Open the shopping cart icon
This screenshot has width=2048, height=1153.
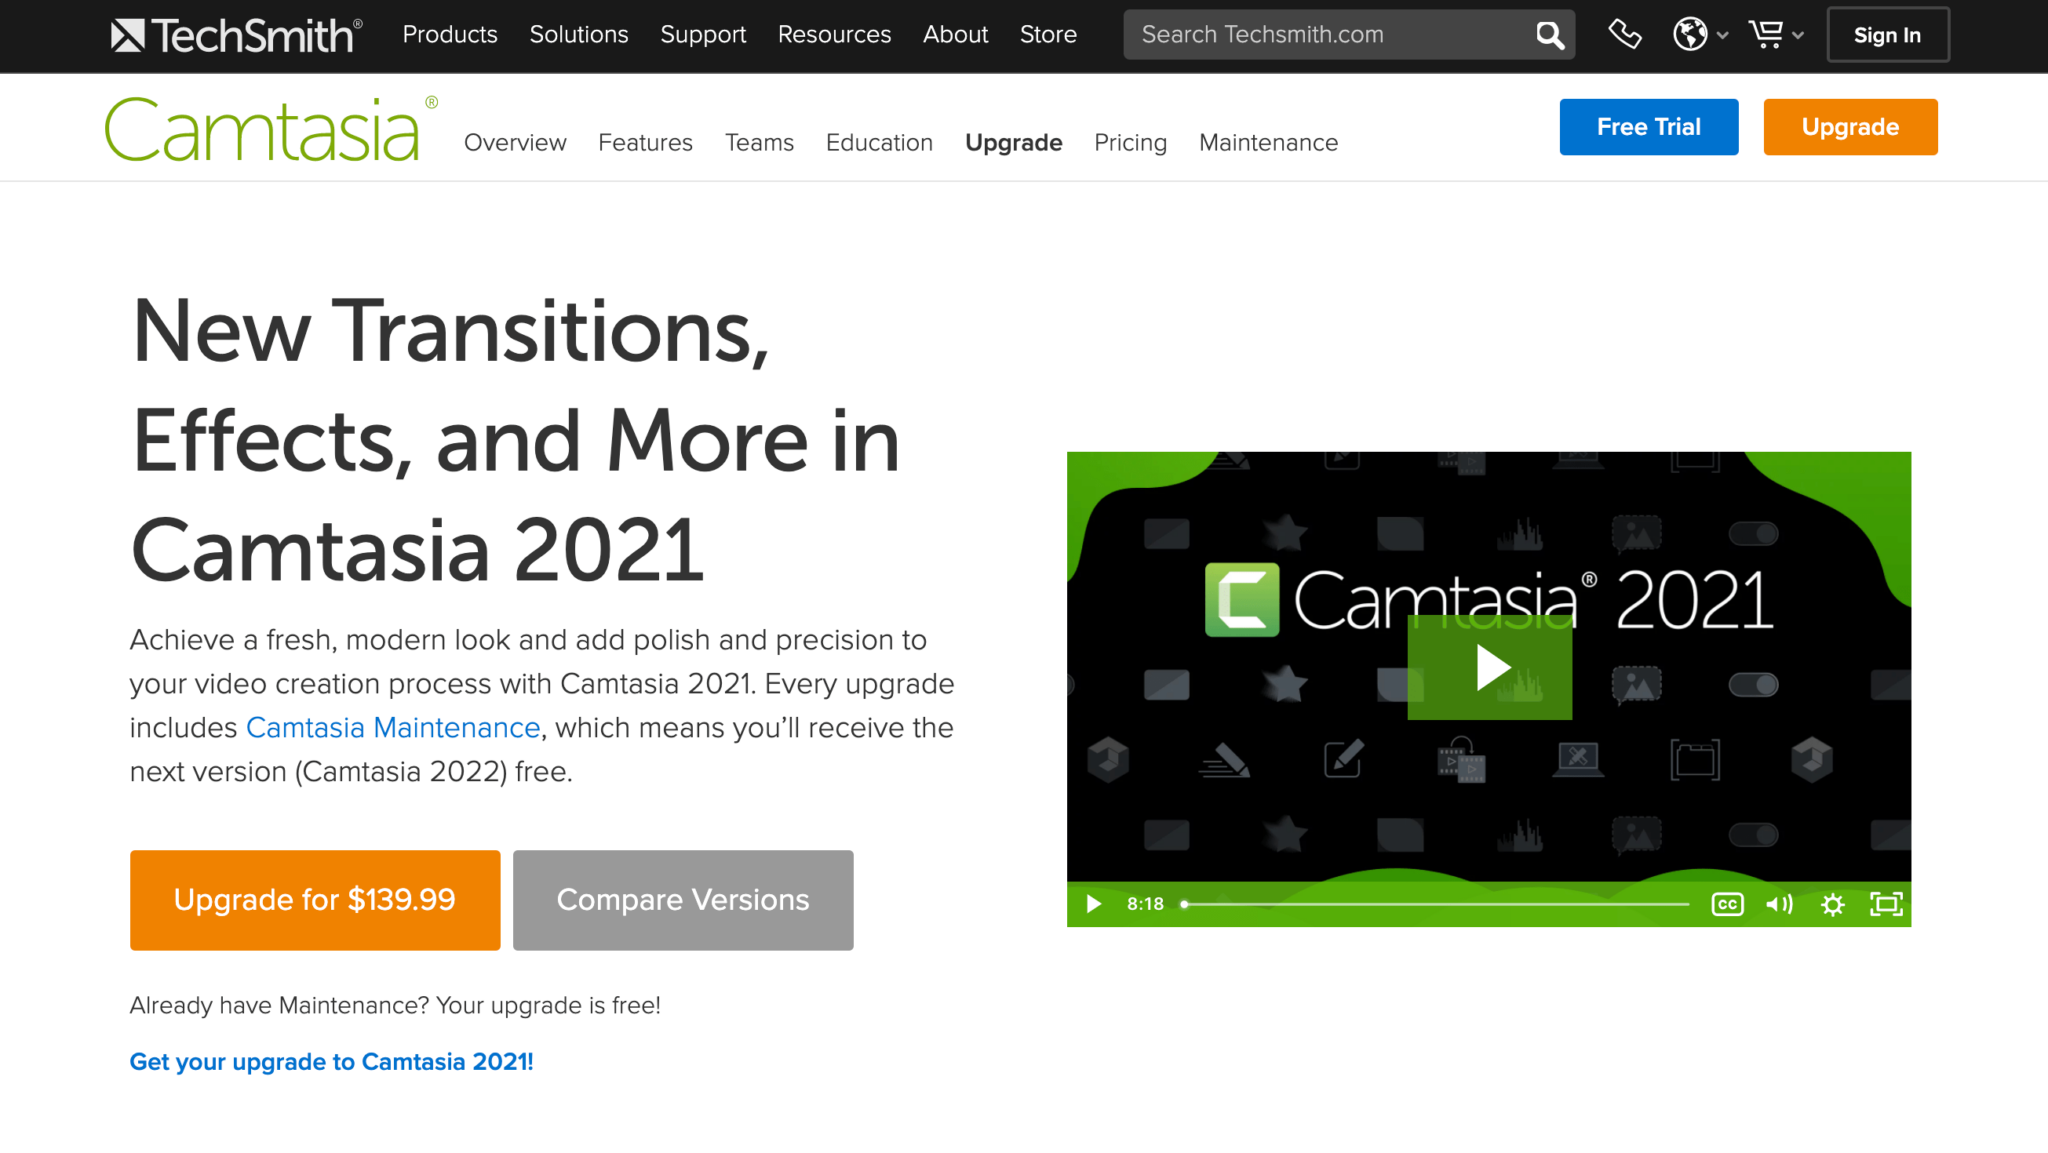pyautogui.click(x=1766, y=35)
